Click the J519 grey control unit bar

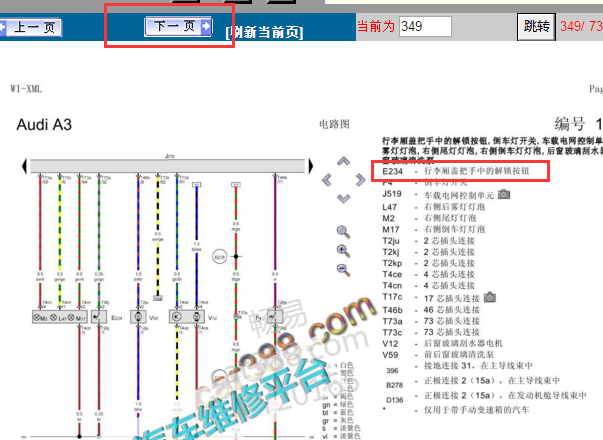point(168,166)
